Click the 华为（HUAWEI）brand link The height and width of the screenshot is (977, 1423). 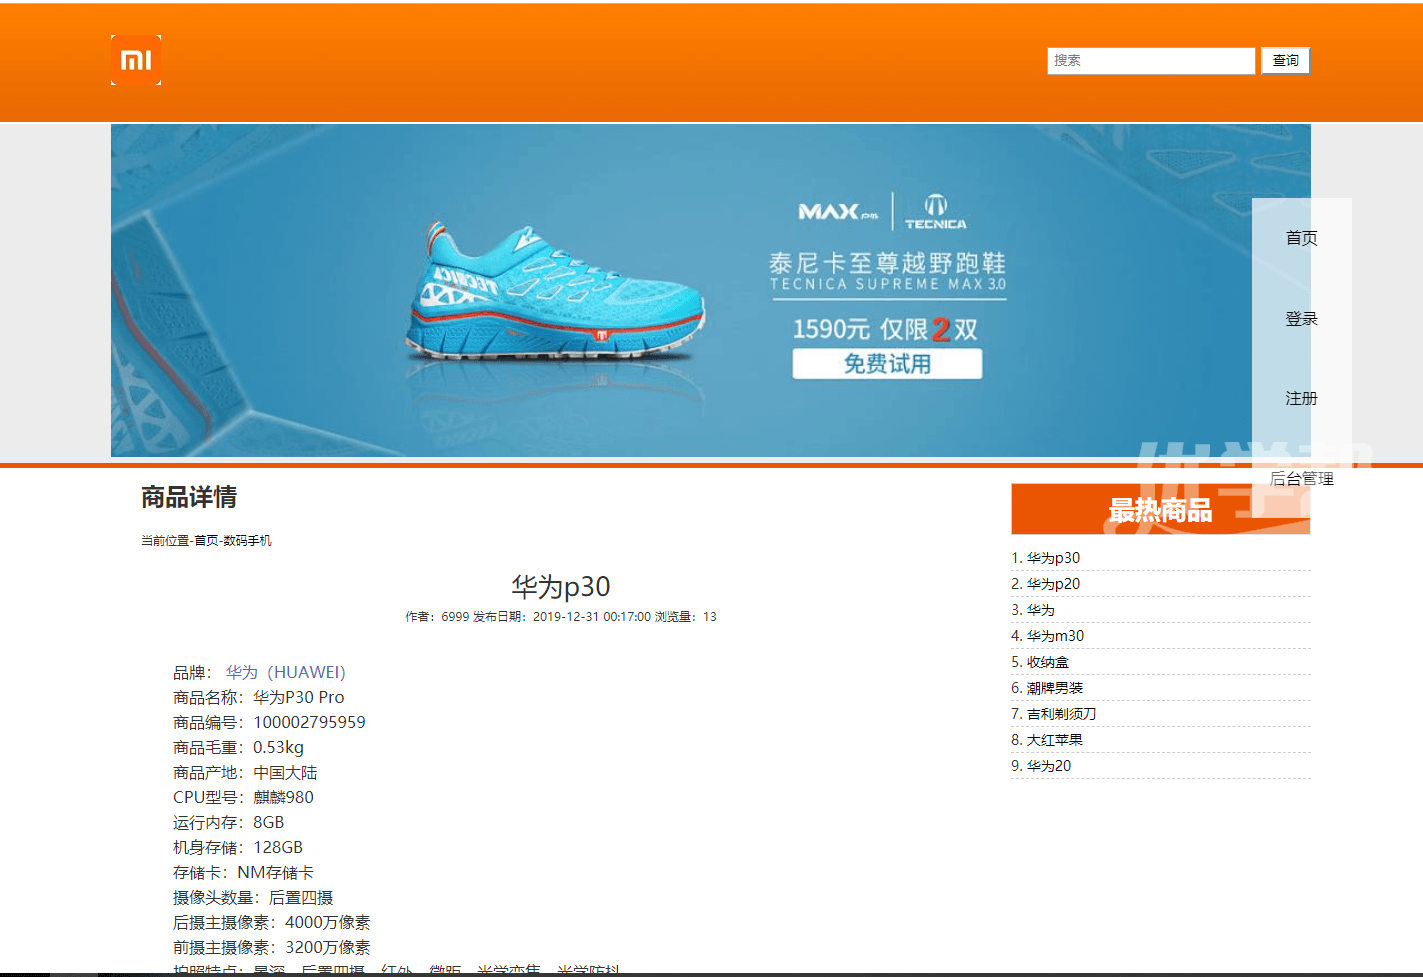tap(285, 673)
